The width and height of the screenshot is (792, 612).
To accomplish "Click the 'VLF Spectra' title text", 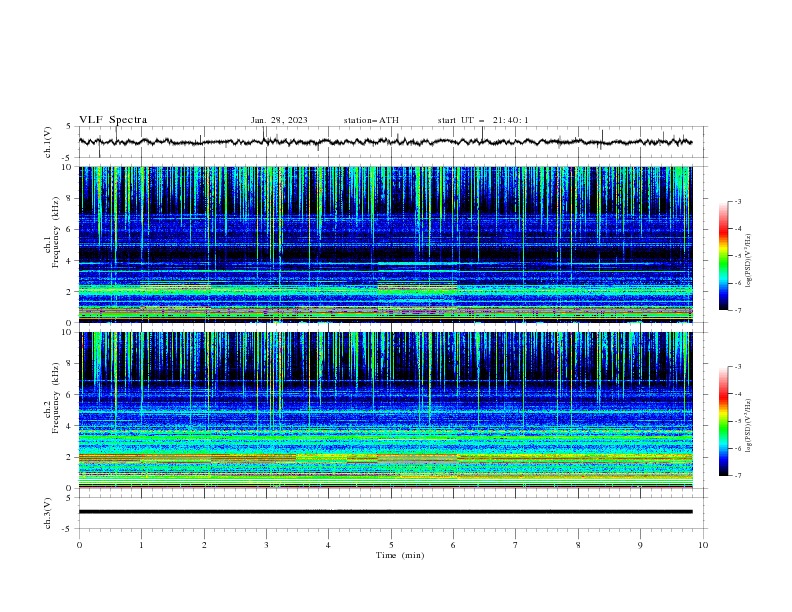I will click(x=113, y=120).
